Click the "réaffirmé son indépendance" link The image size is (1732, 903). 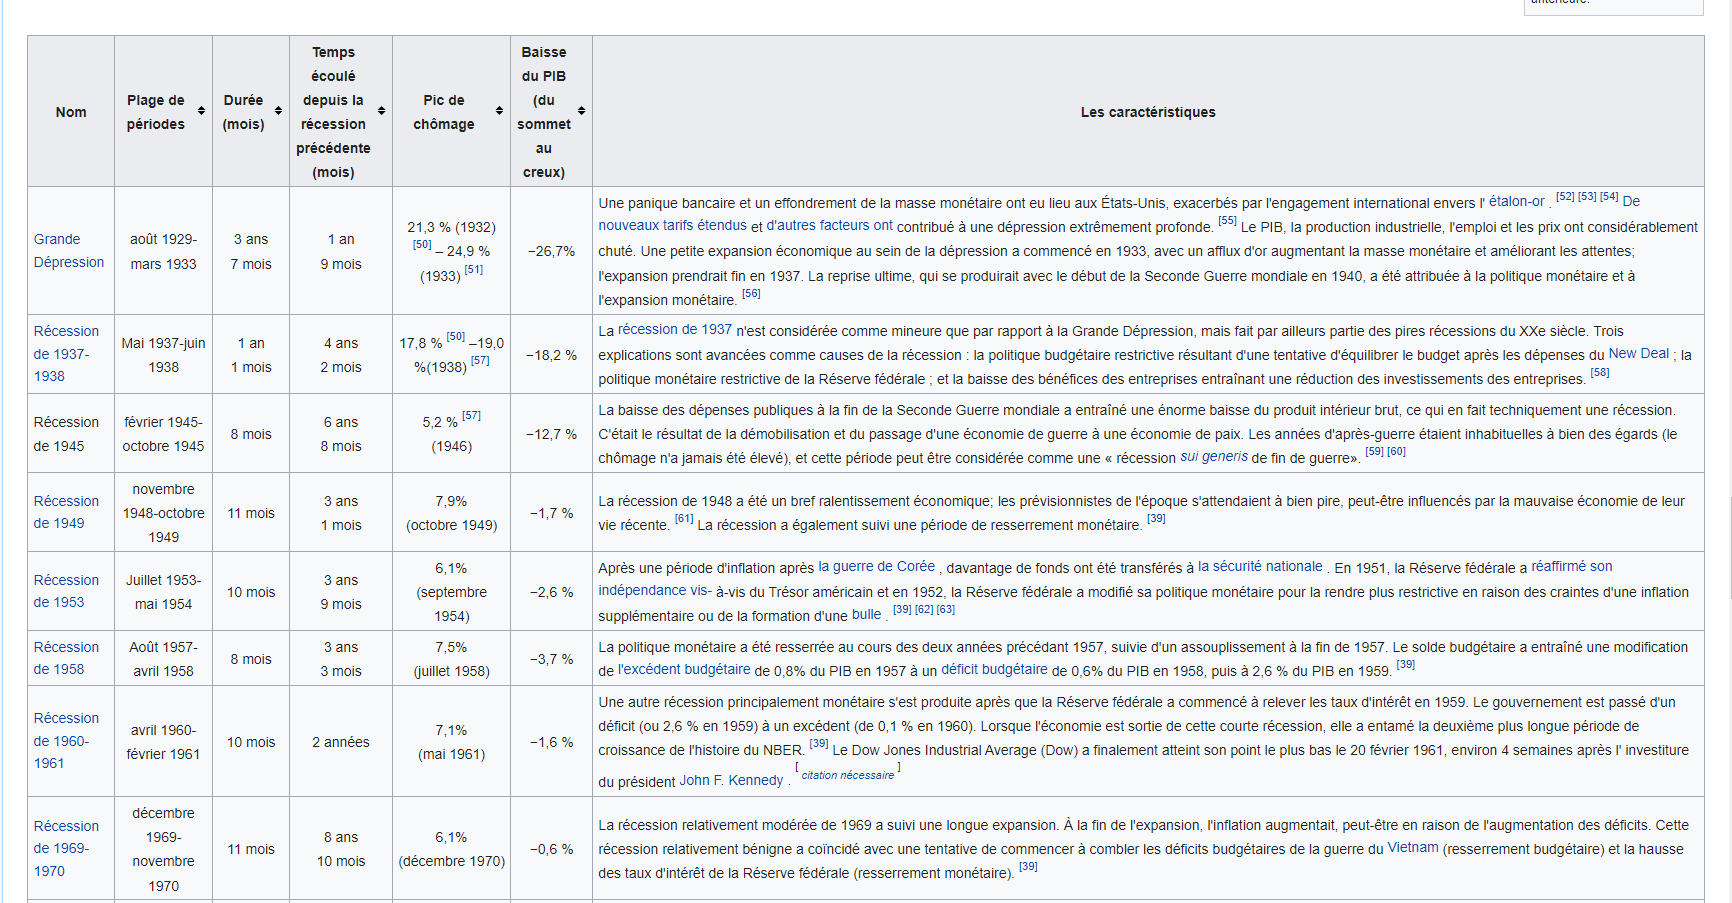[1572, 566]
